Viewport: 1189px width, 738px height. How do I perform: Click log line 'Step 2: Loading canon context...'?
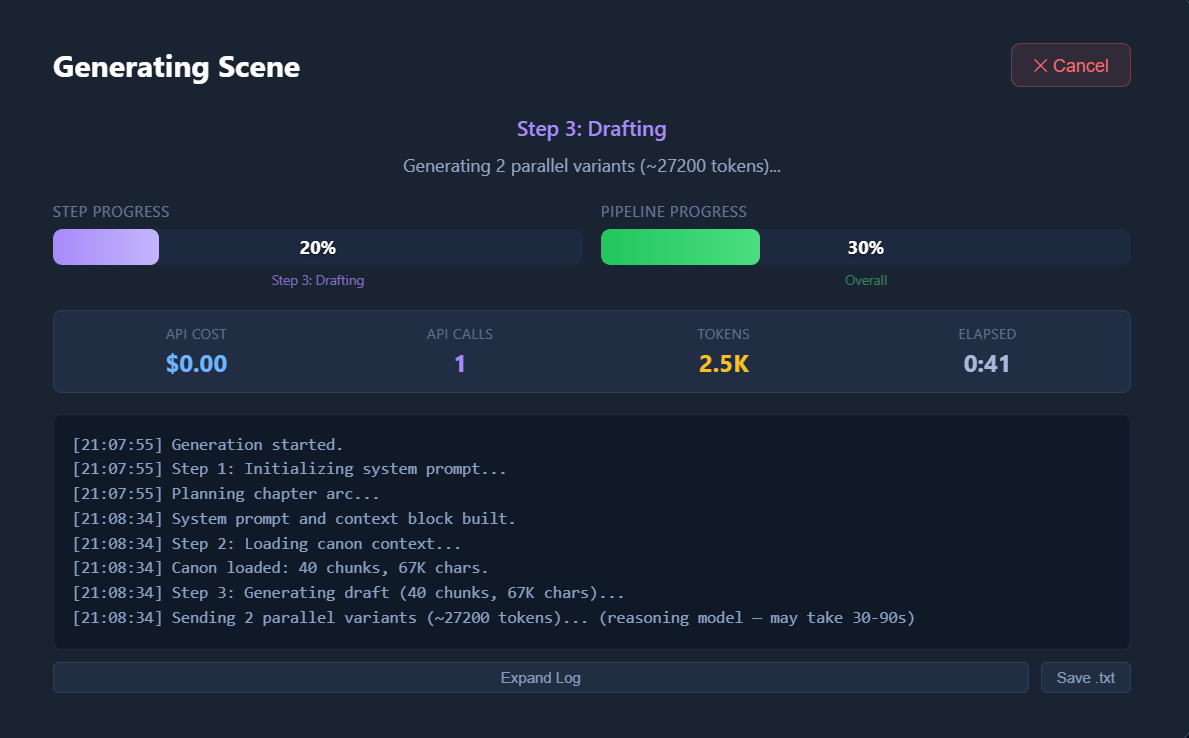[266, 544]
